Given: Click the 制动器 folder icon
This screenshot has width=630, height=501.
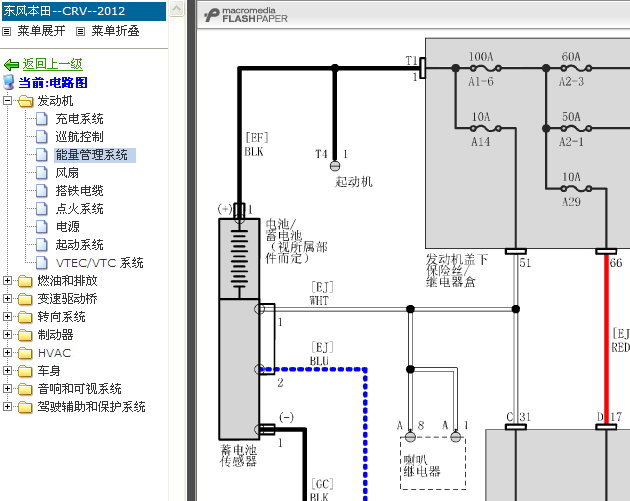Looking at the screenshot, I should pos(25,335).
